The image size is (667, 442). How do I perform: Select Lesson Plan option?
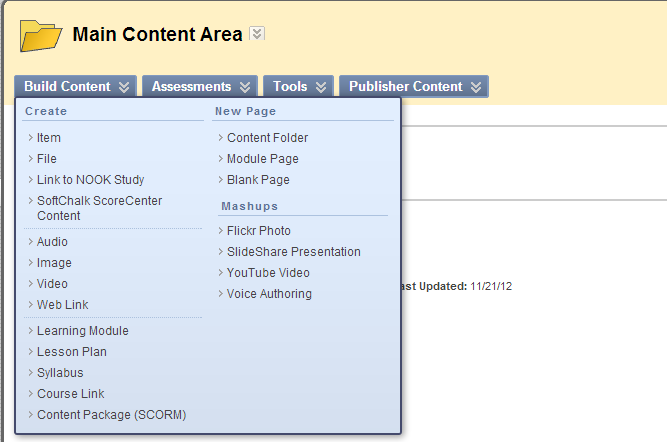tap(71, 352)
